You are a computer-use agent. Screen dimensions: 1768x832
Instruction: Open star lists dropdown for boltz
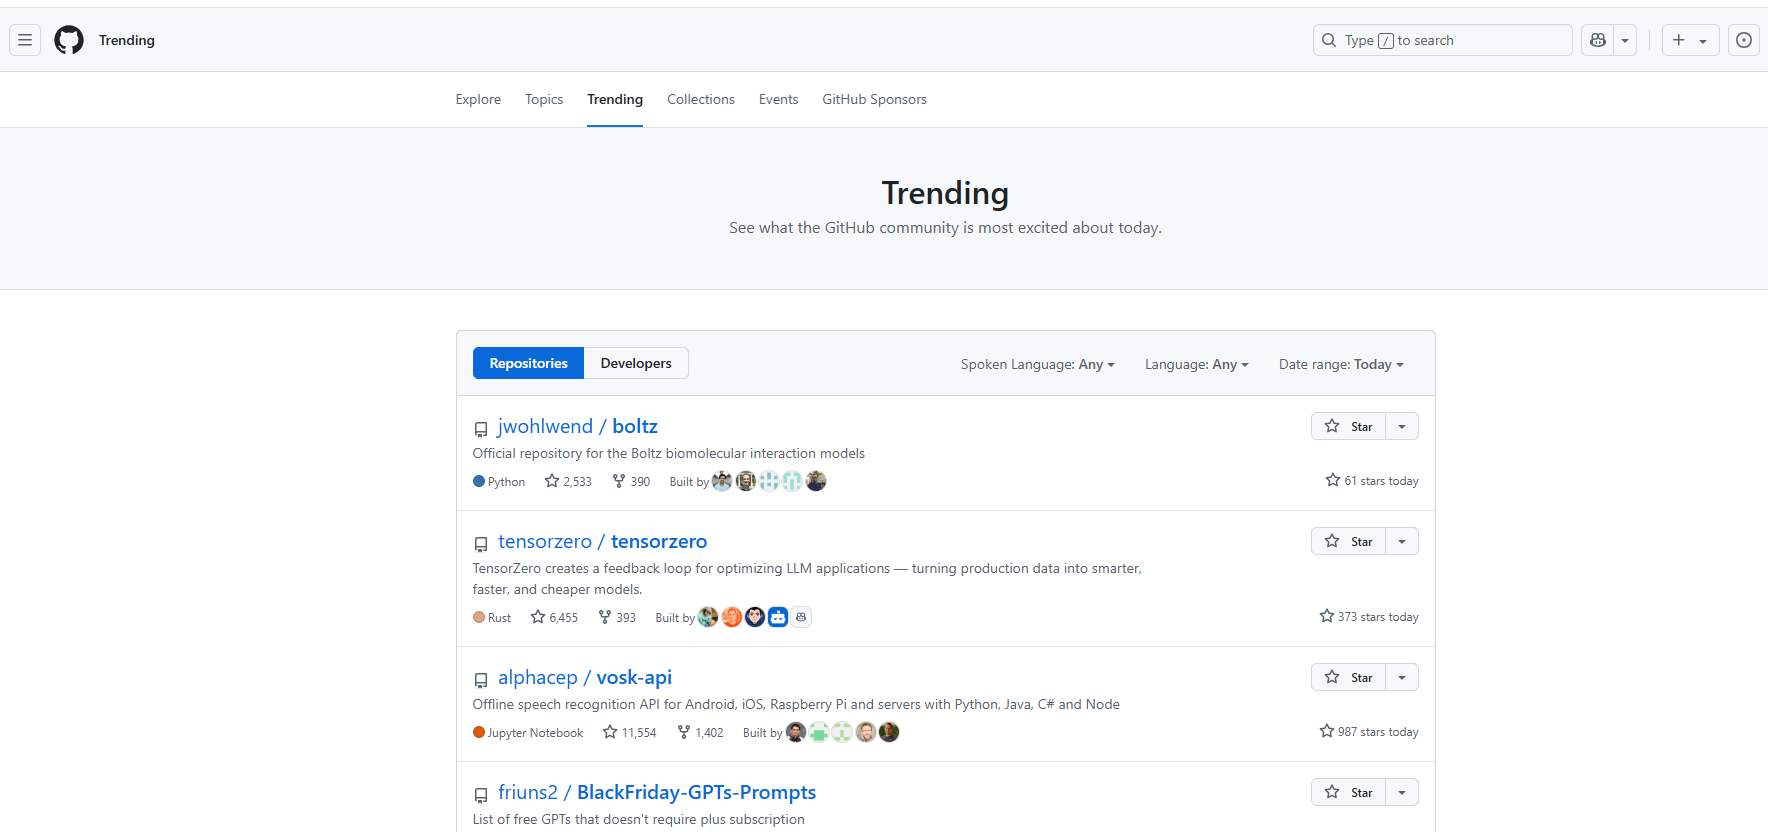(1402, 426)
